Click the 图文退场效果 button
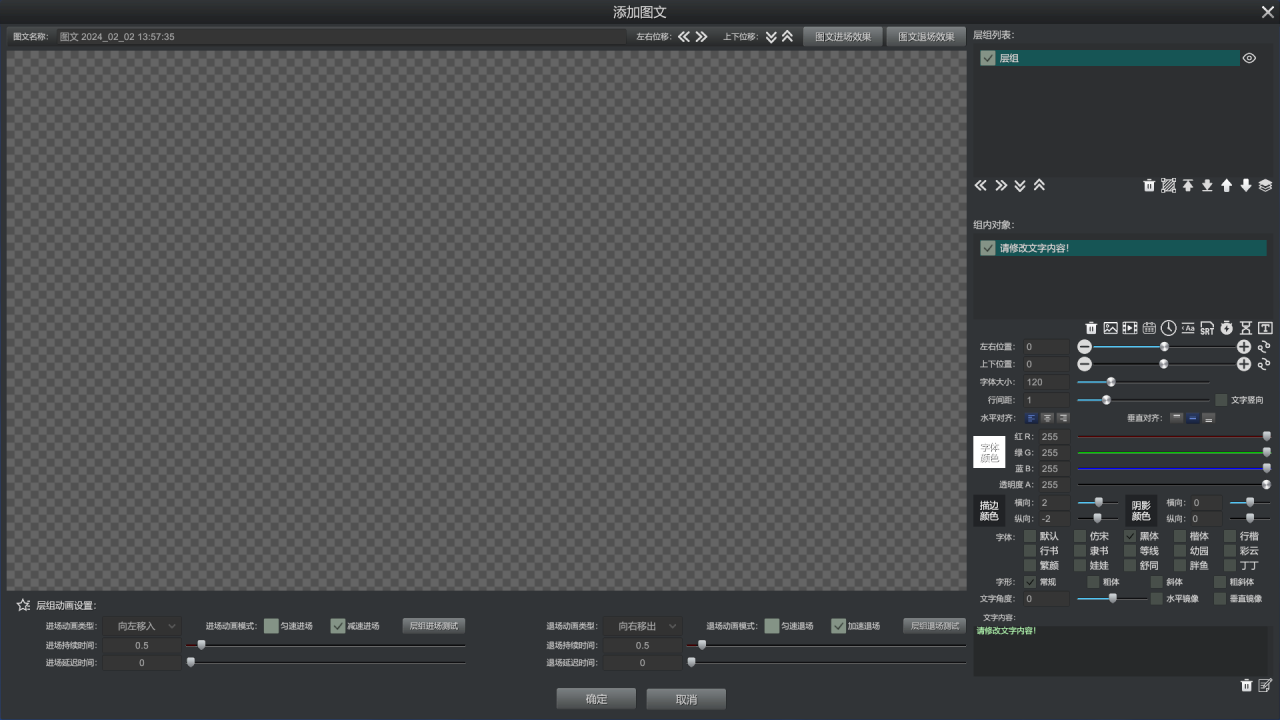The height and width of the screenshot is (720, 1280). (926, 36)
